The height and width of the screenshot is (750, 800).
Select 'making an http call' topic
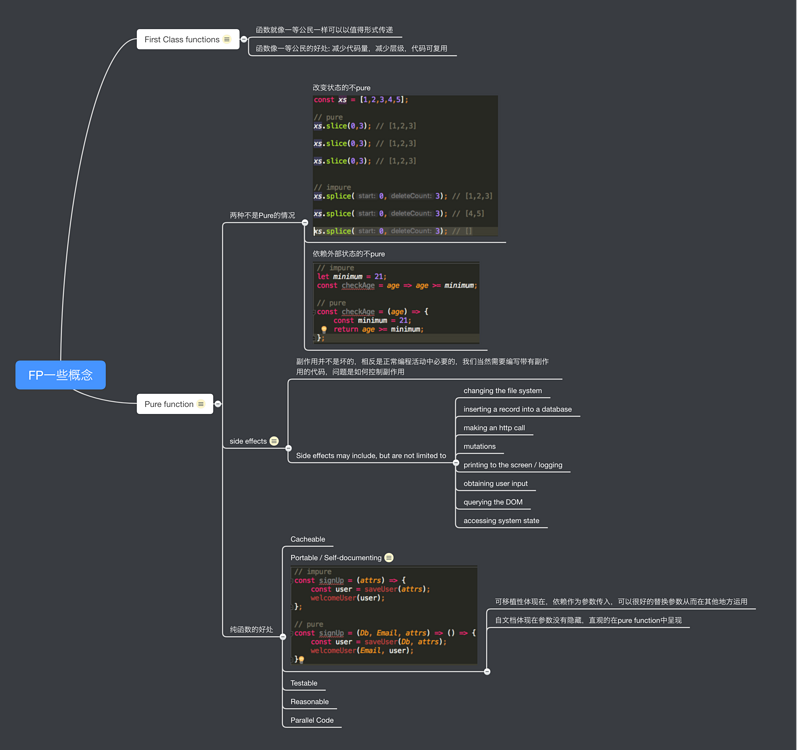coord(494,428)
